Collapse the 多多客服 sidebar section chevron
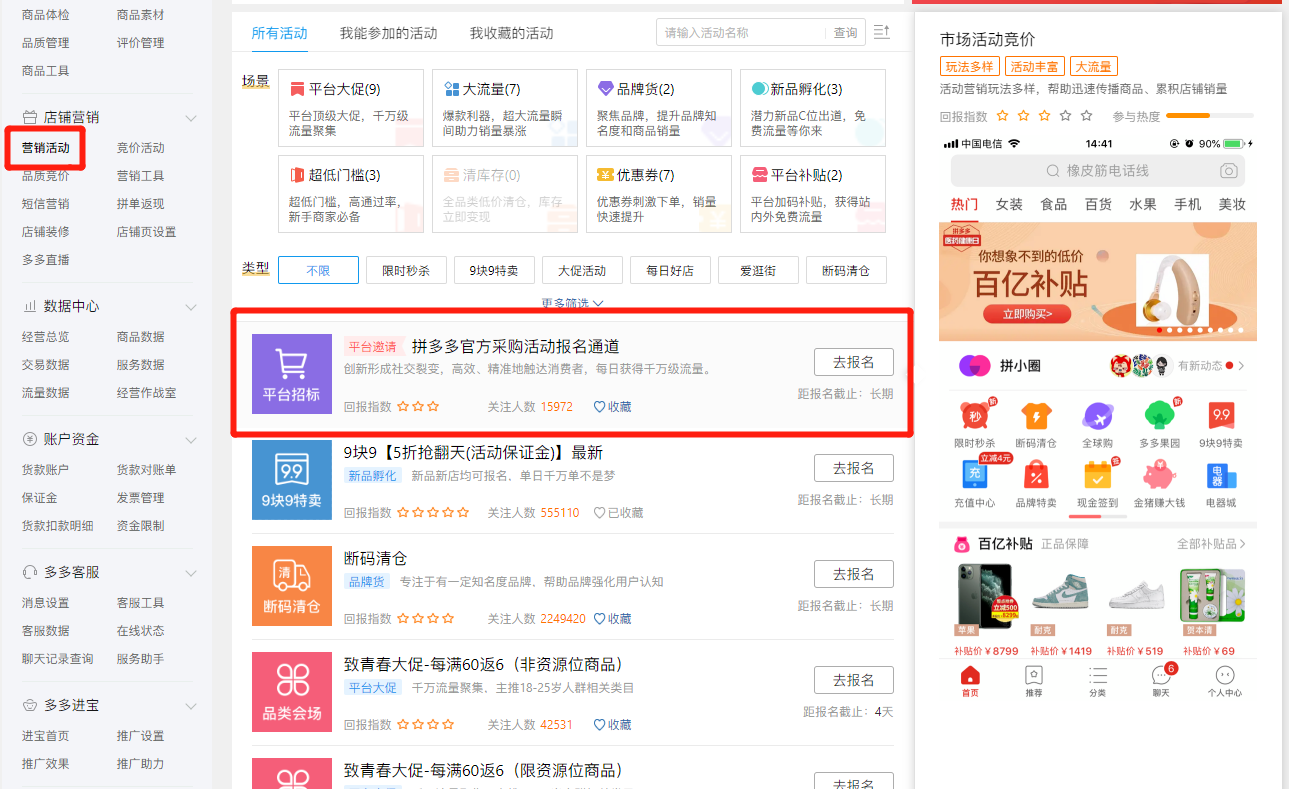1289x789 pixels. (191, 573)
